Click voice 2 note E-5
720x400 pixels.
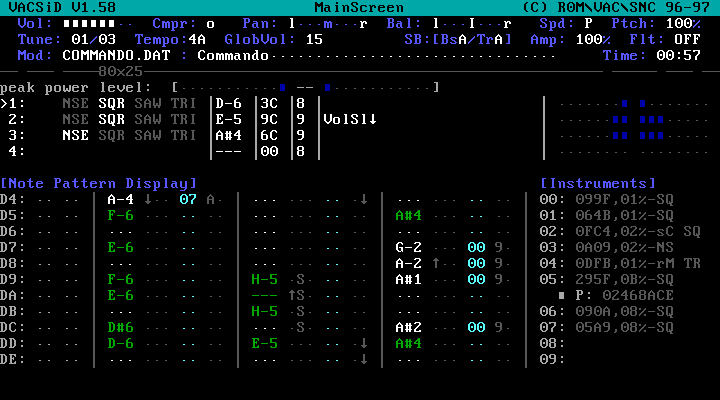(228, 119)
